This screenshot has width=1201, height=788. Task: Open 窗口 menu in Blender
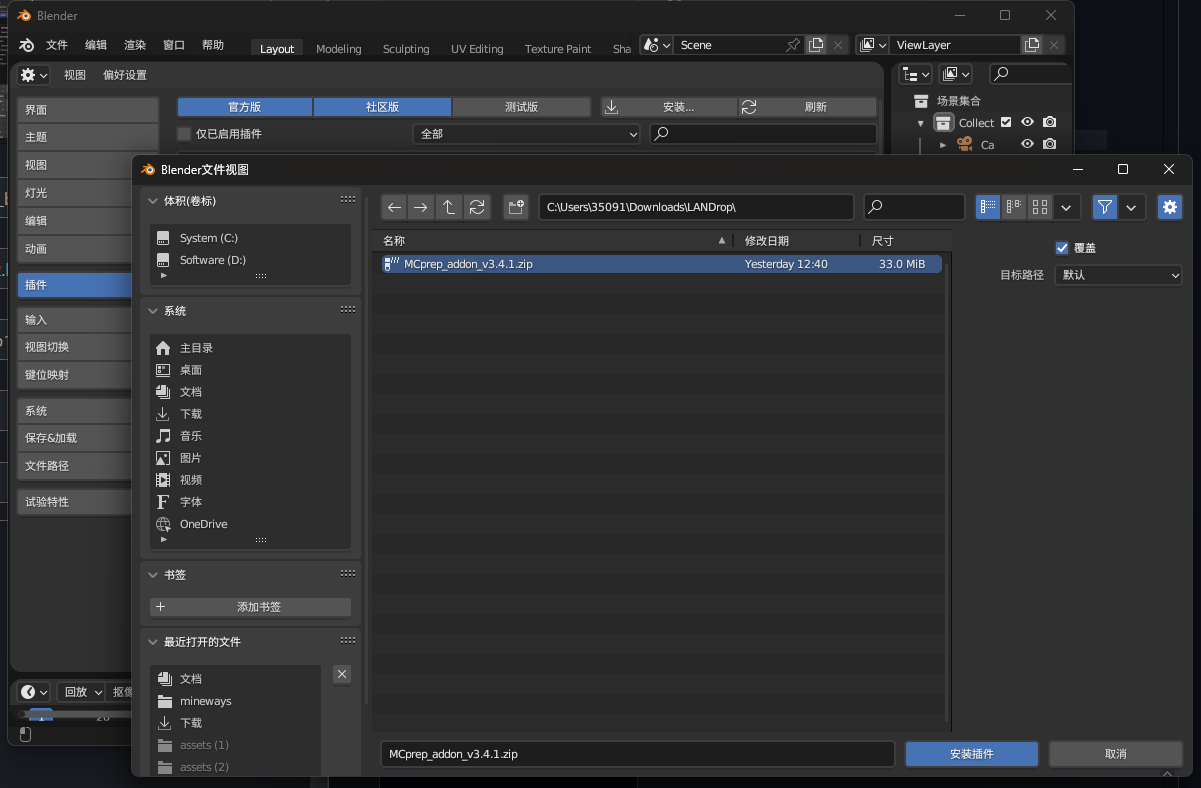pyautogui.click(x=174, y=45)
